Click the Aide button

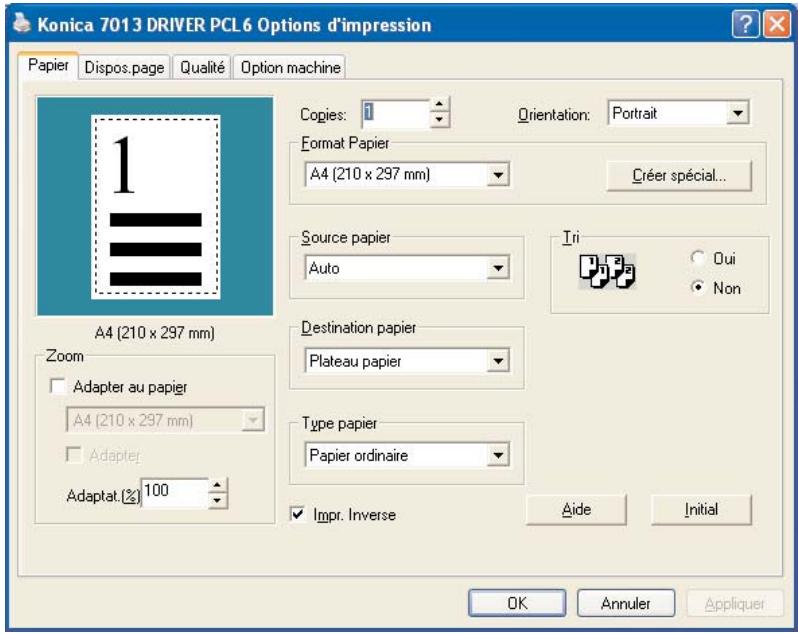click(x=576, y=510)
